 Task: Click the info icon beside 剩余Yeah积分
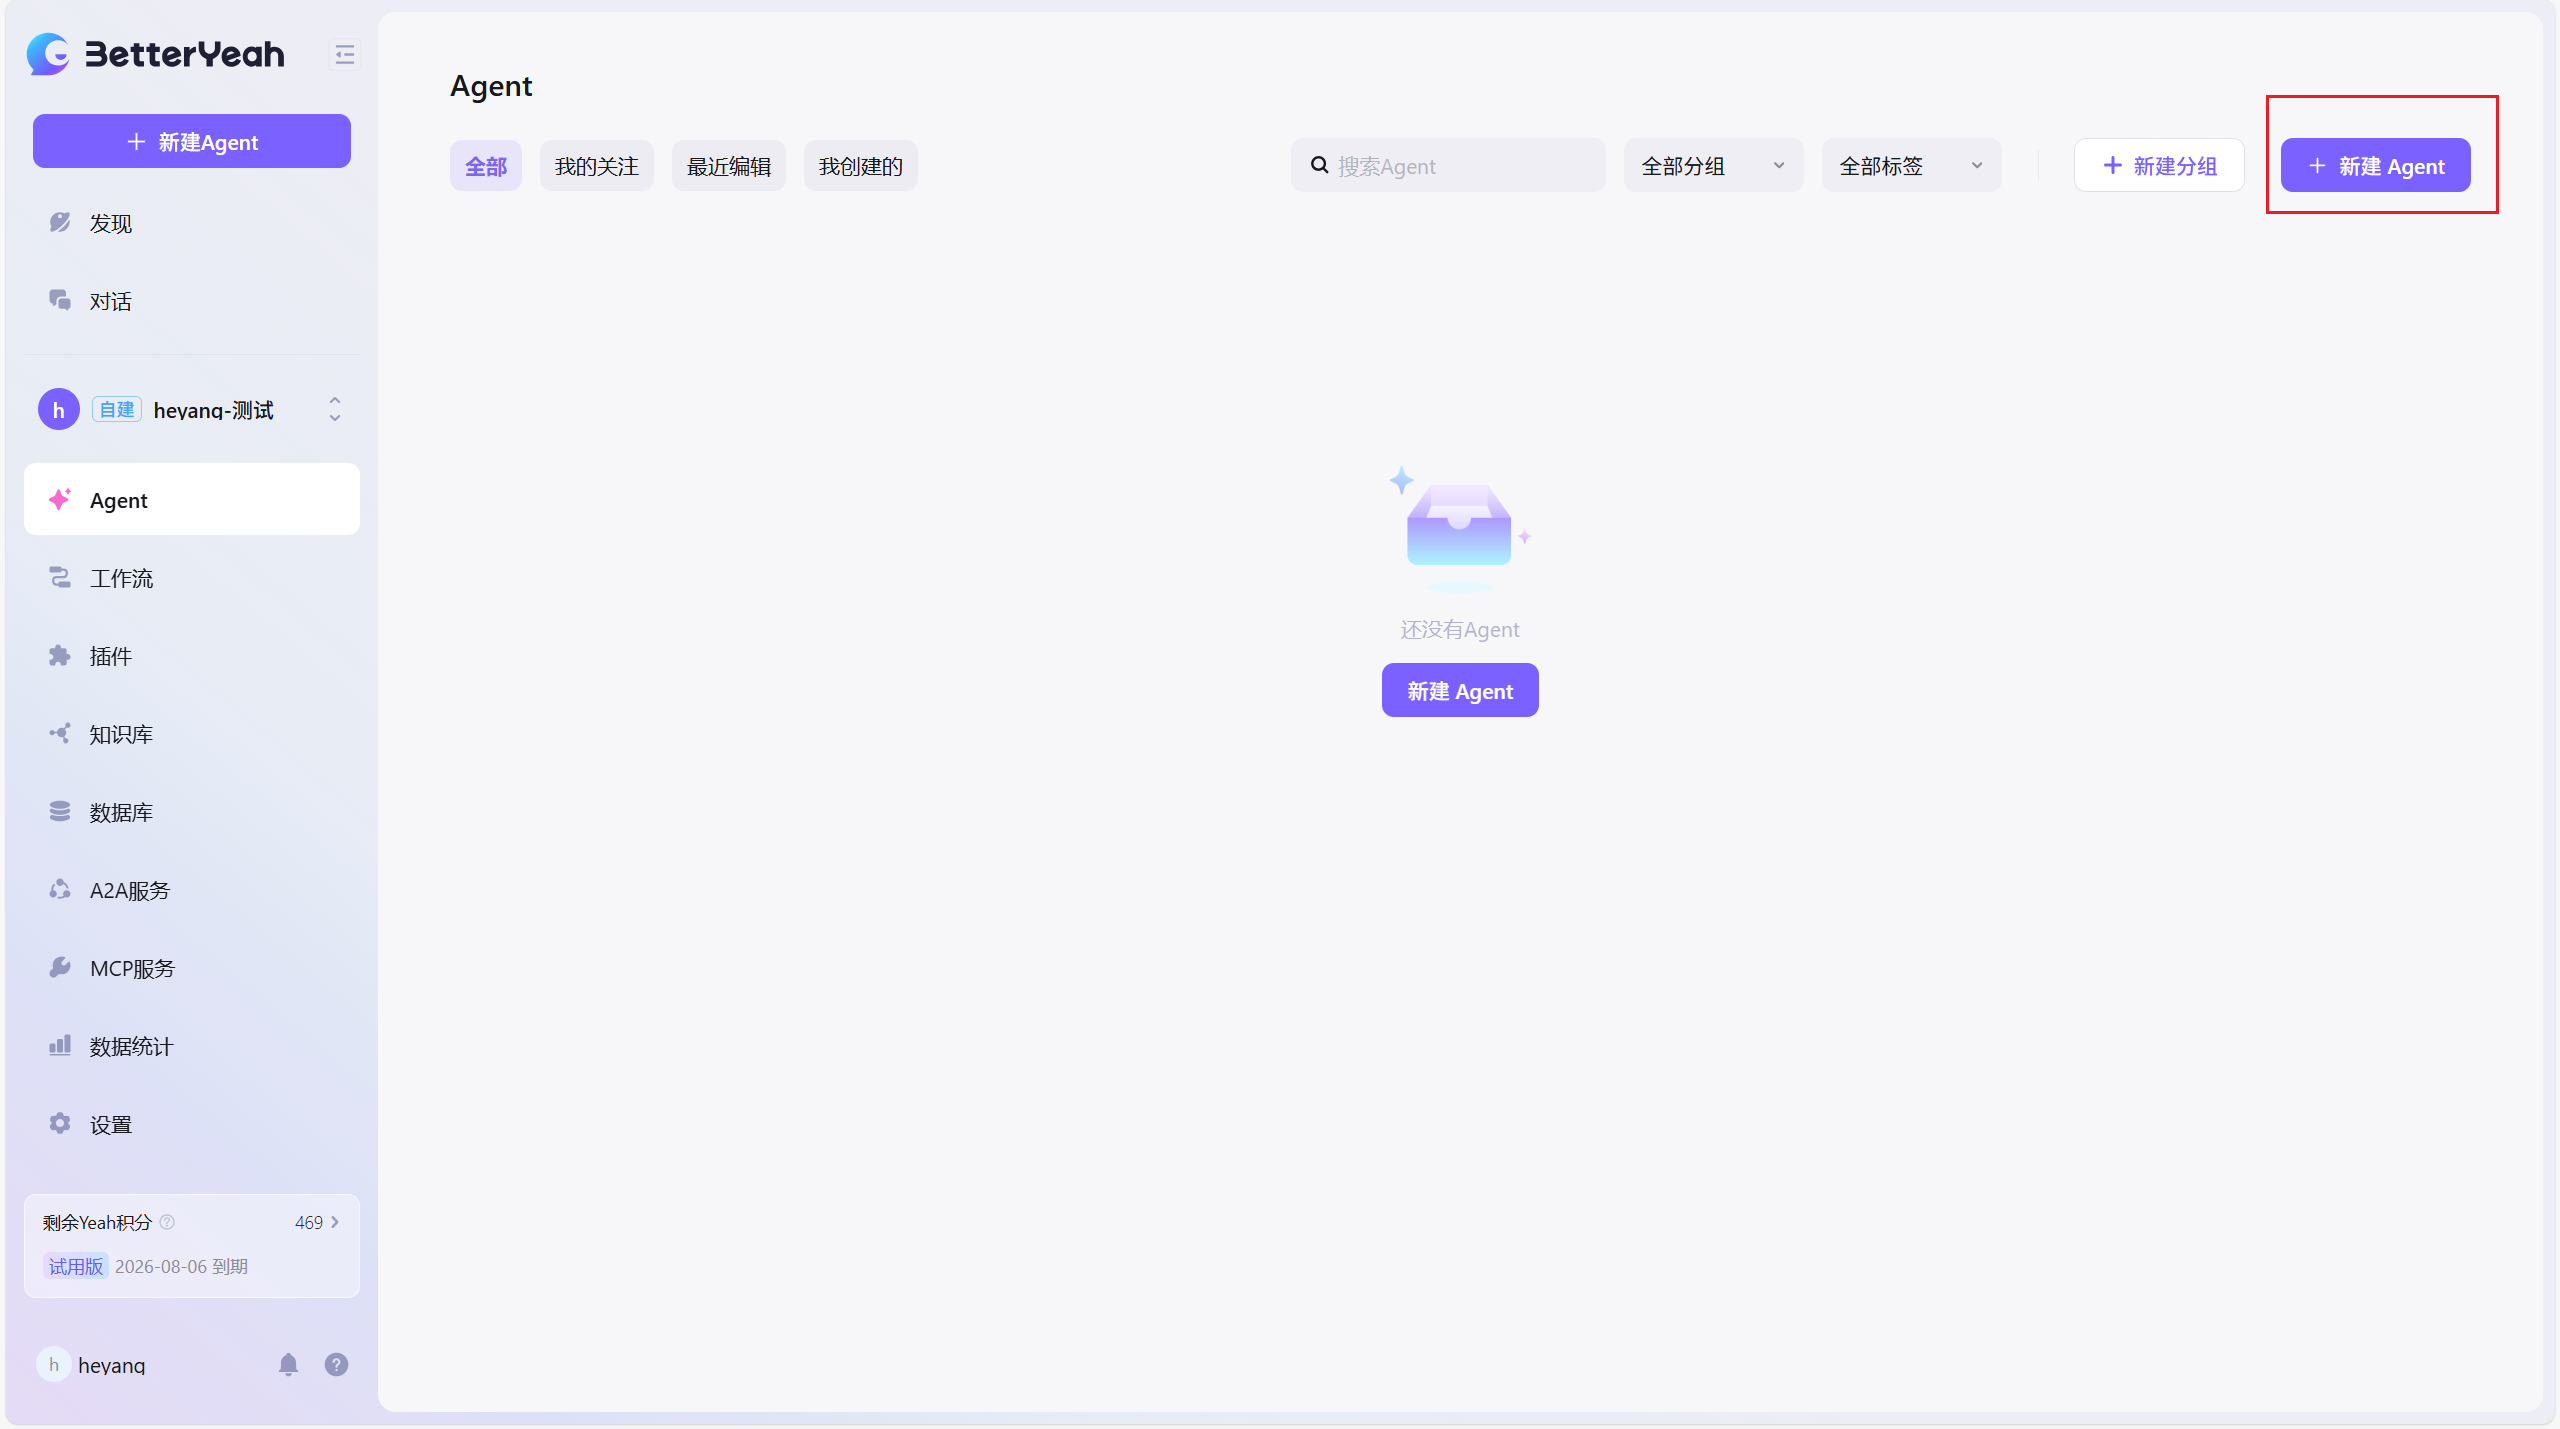coord(167,1222)
